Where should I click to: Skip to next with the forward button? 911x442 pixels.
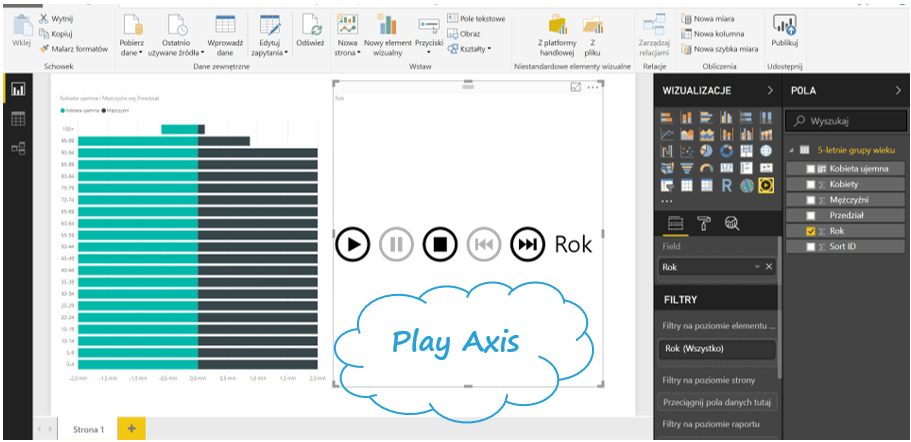click(527, 243)
